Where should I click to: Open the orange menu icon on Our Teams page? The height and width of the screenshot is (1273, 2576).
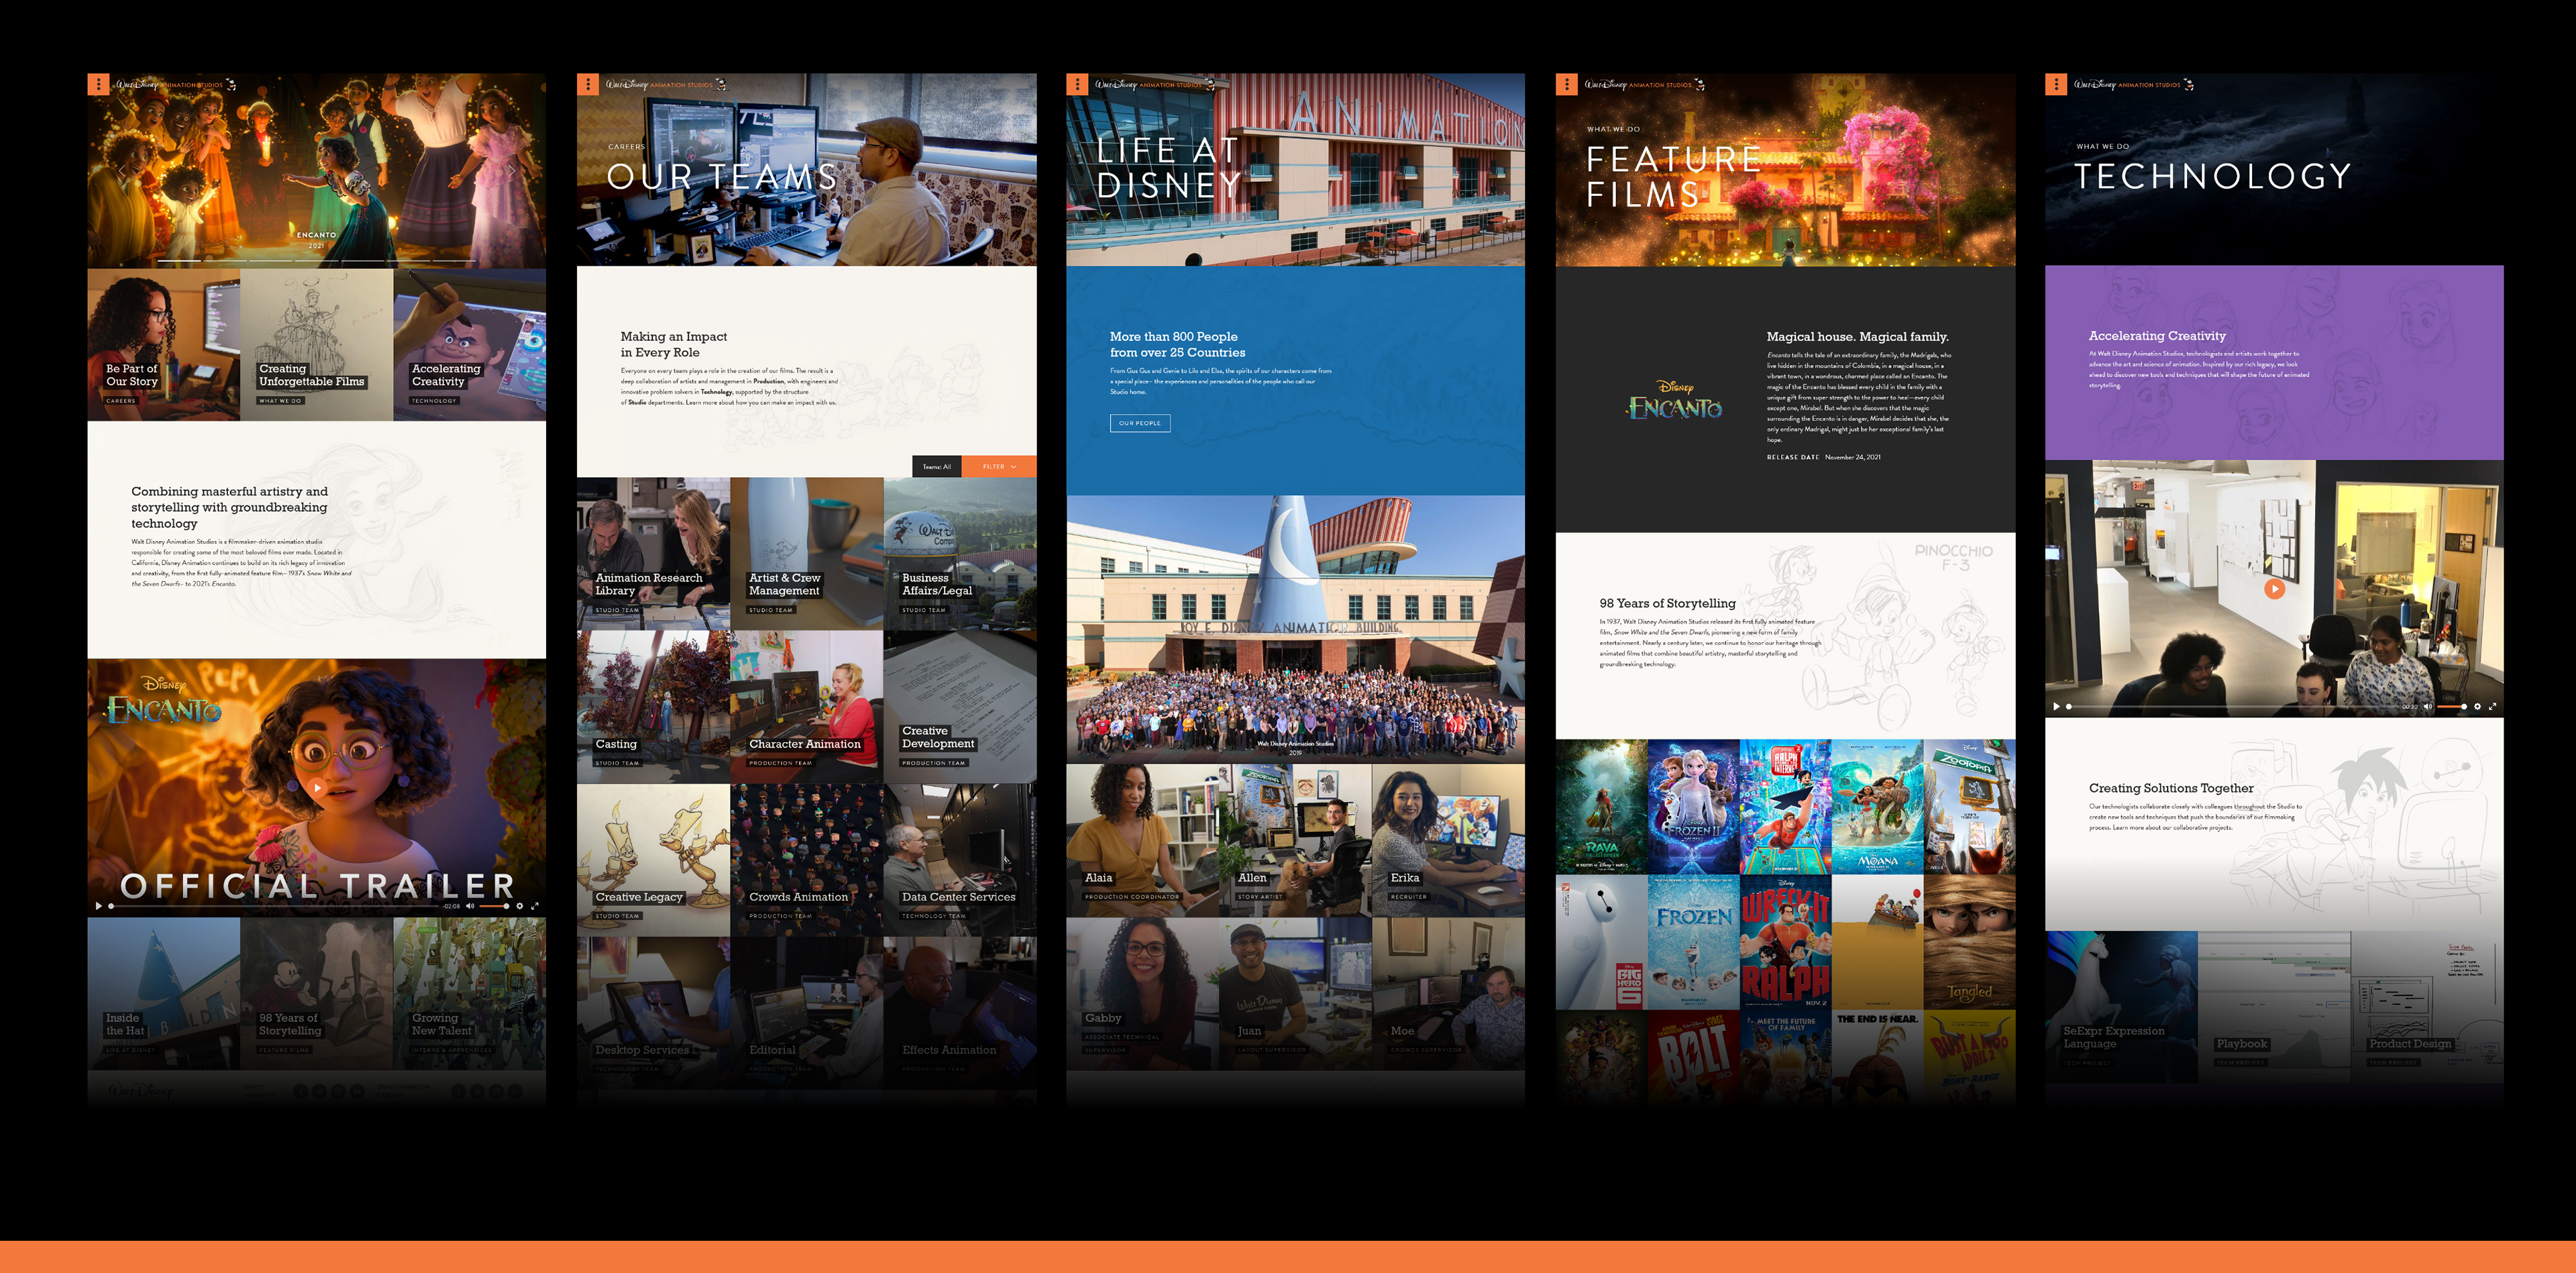click(x=587, y=85)
